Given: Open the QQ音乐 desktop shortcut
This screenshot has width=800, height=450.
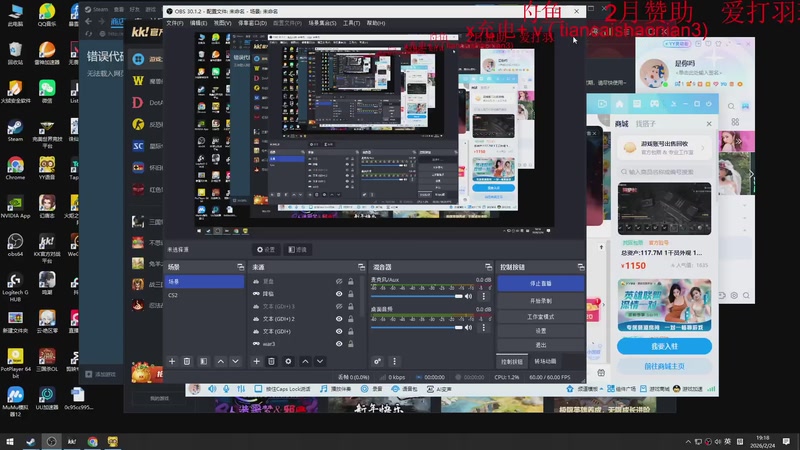Looking at the screenshot, I should (46, 15).
